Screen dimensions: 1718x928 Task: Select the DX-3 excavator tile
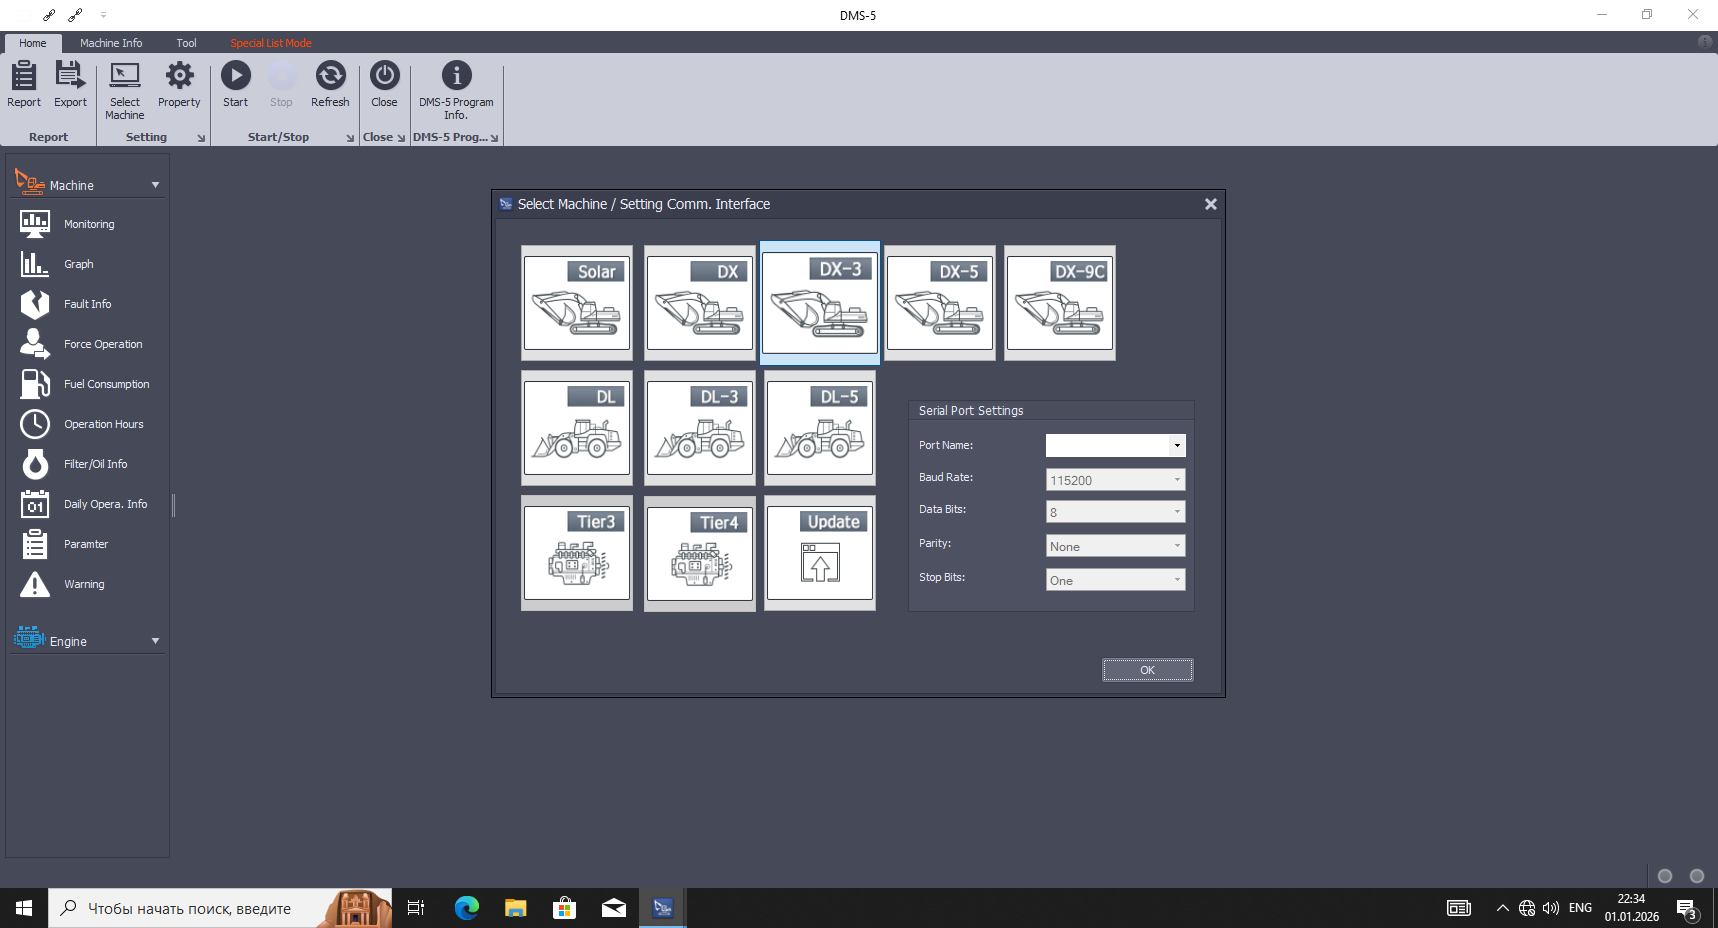[820, 302]
